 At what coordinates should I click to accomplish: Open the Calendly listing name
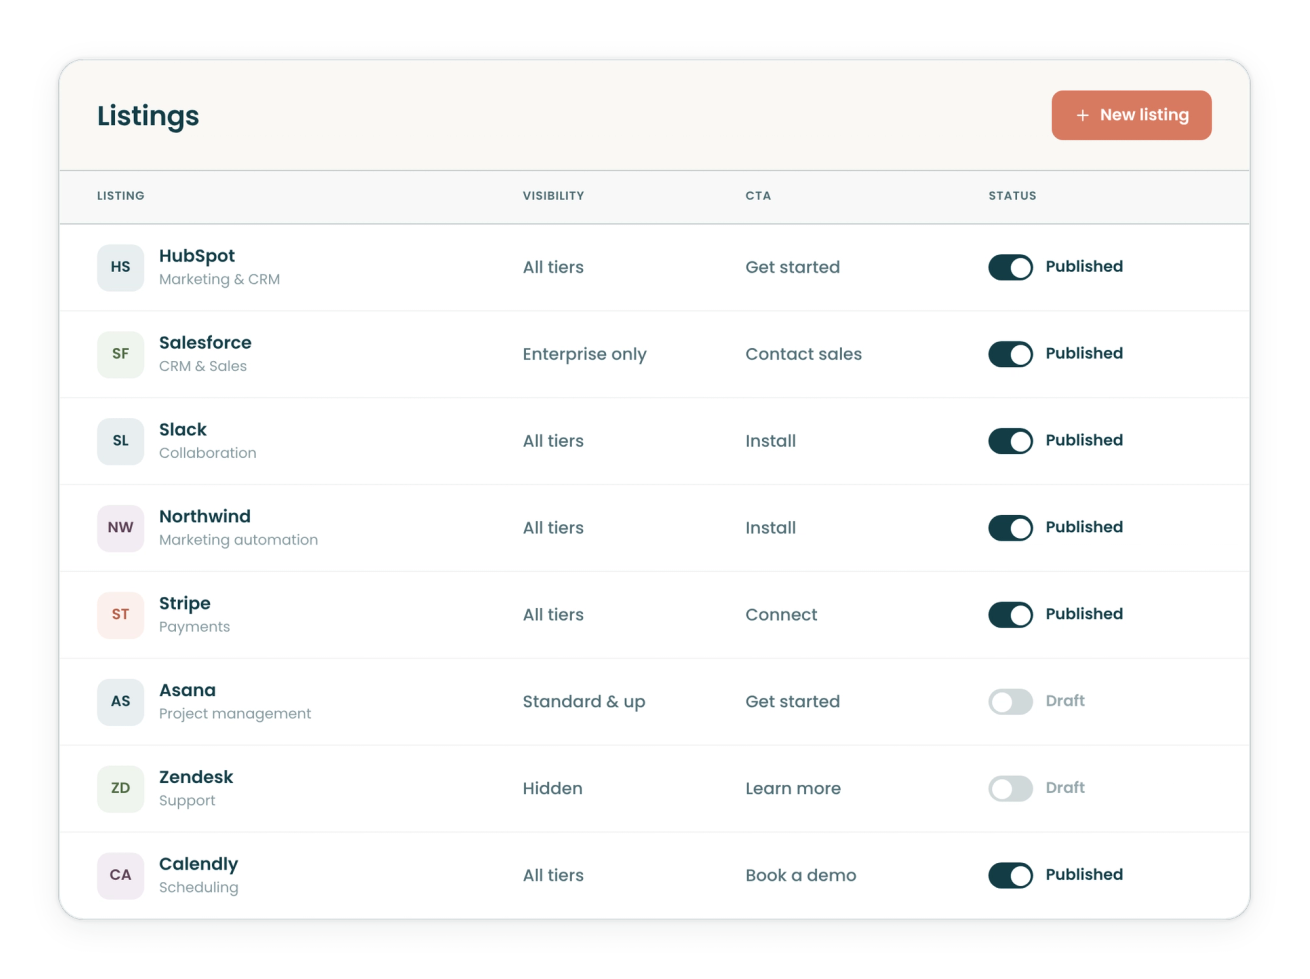199,865
